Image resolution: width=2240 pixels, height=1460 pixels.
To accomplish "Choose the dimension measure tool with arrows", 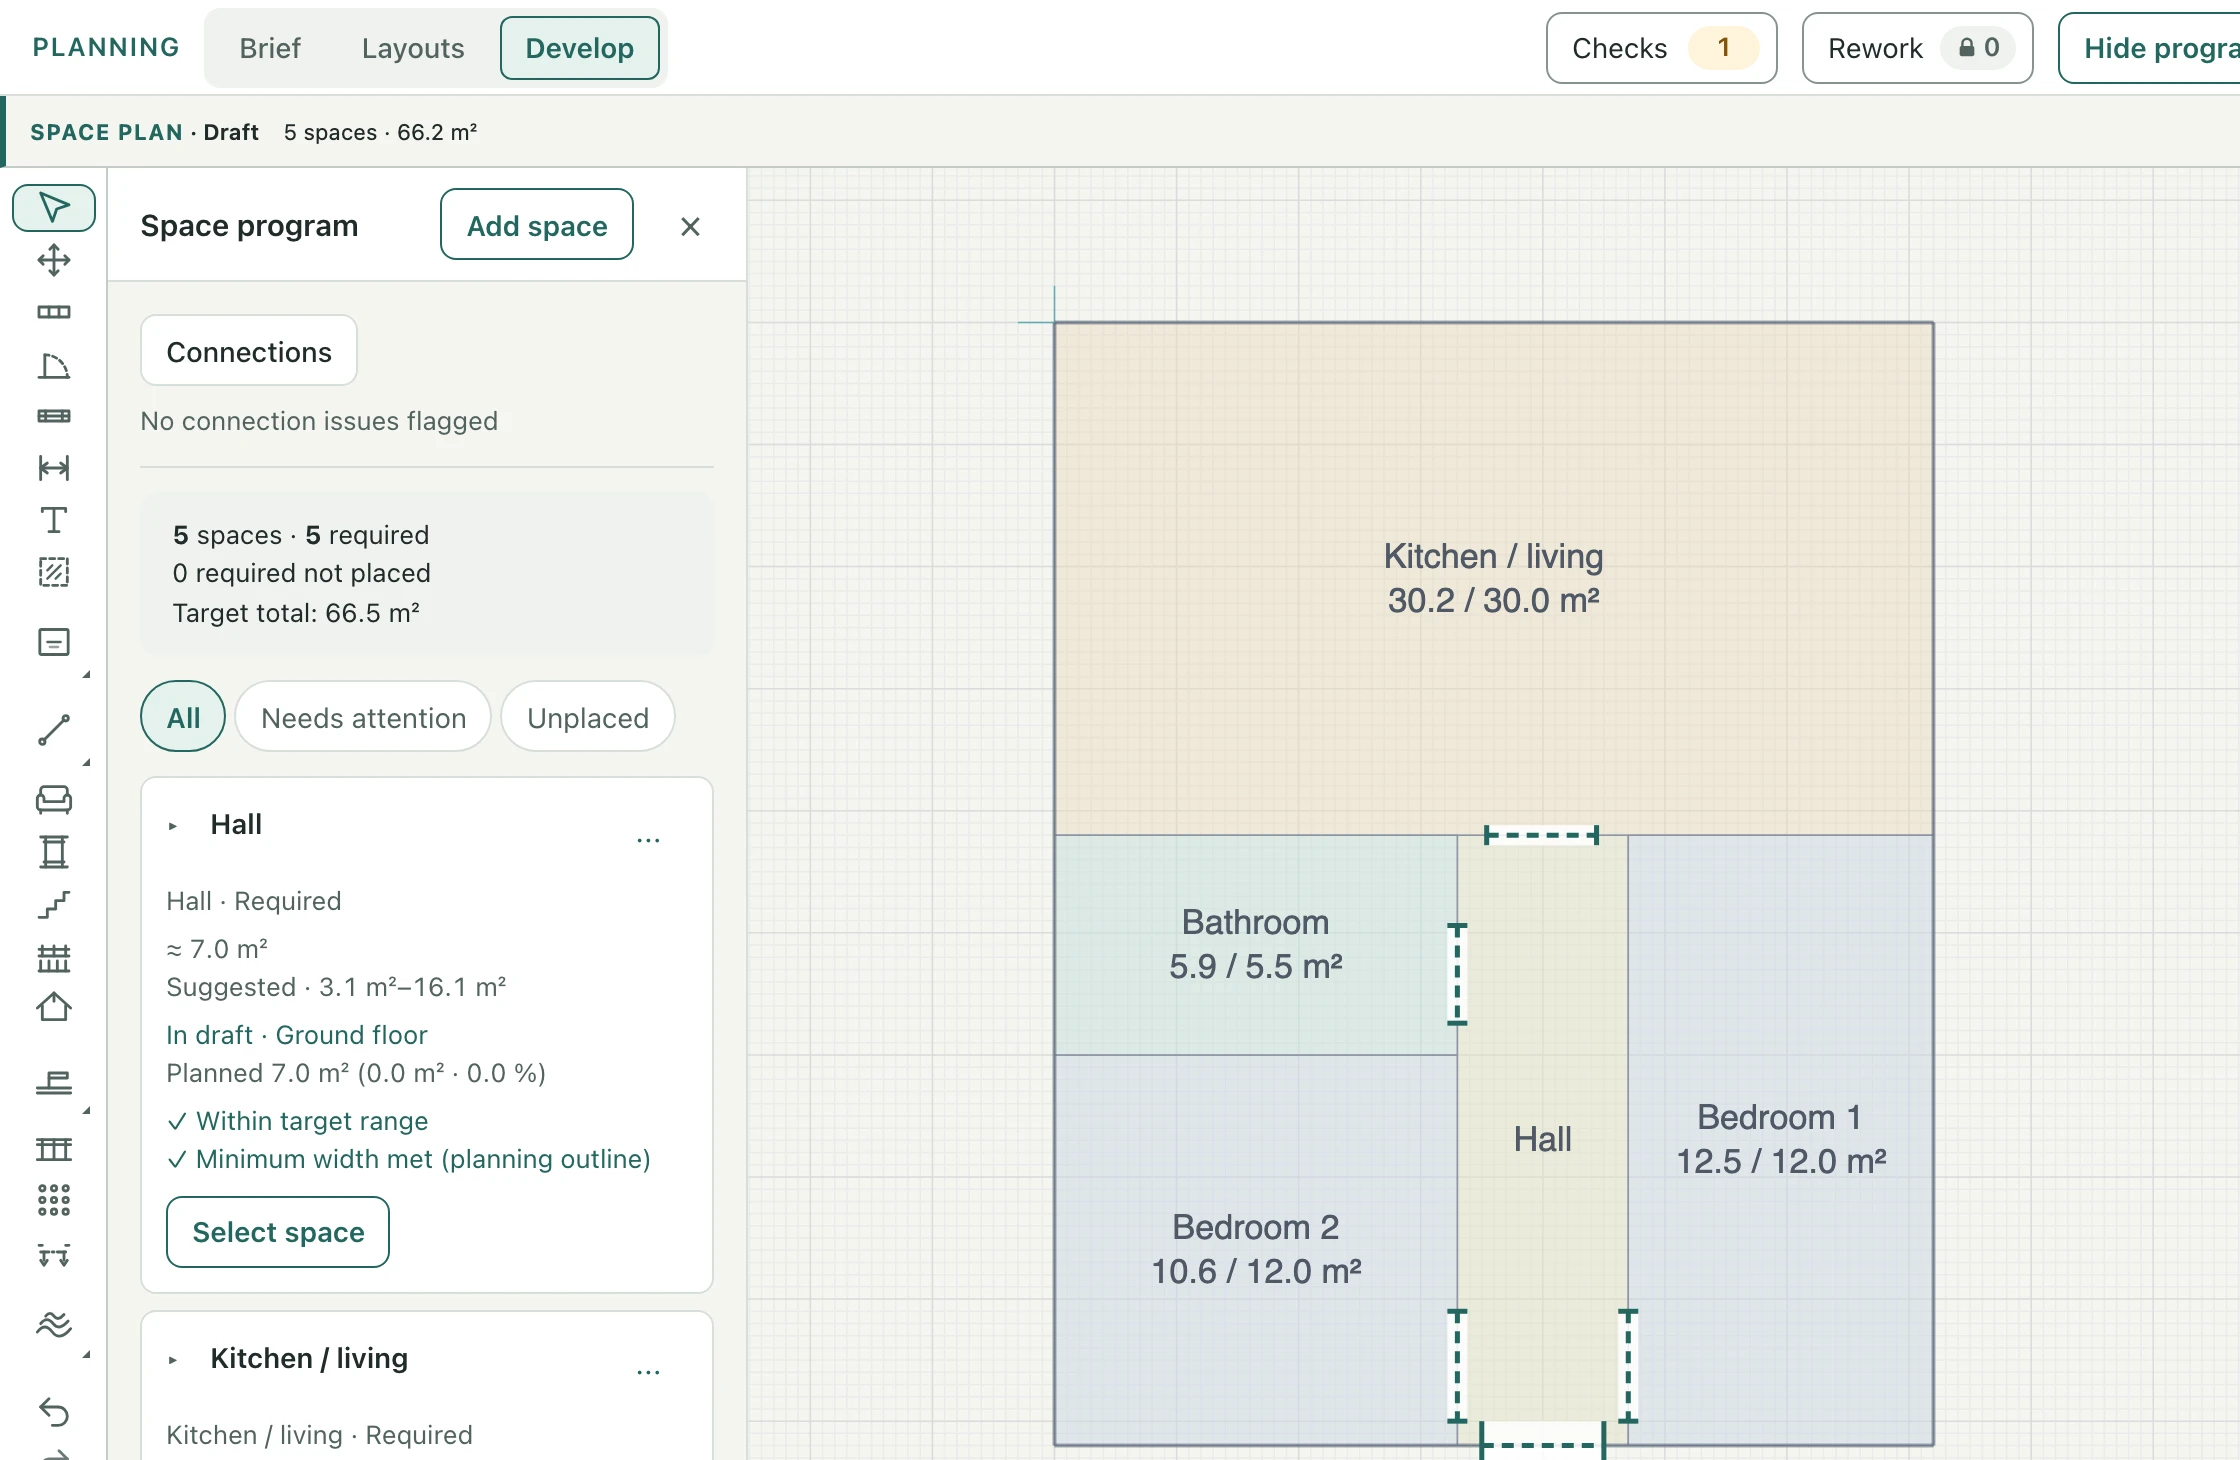I will (54, 468).
